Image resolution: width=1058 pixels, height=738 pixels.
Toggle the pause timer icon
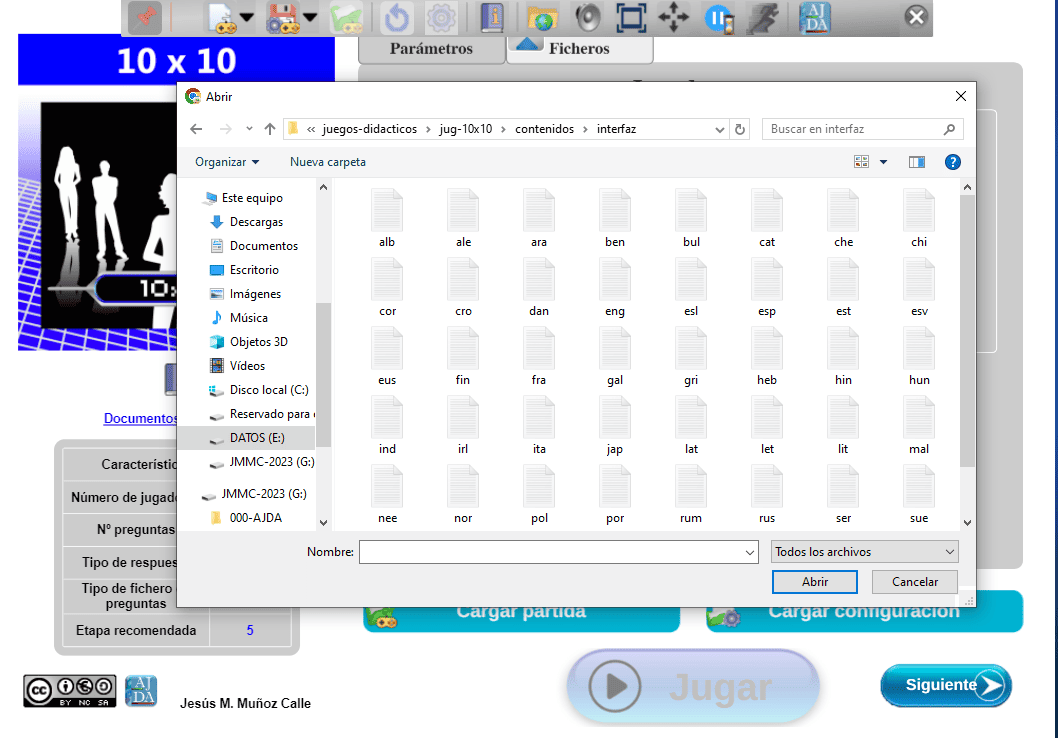click(719, 18)
